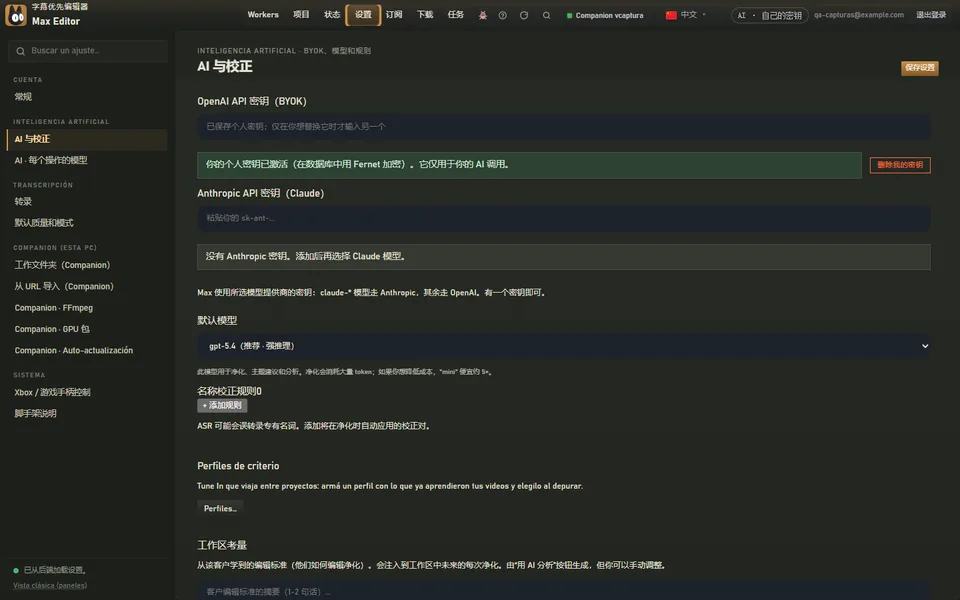Click 删除我的密钥 delete key button
The width and height of the screenshot is (960, 600).
click(900, 165)
